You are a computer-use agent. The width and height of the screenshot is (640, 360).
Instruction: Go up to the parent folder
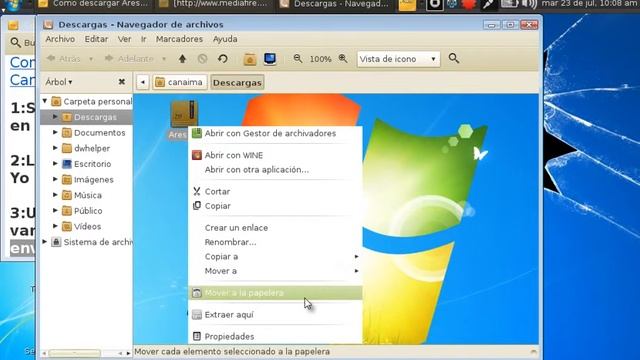click(x=182, y=59)
